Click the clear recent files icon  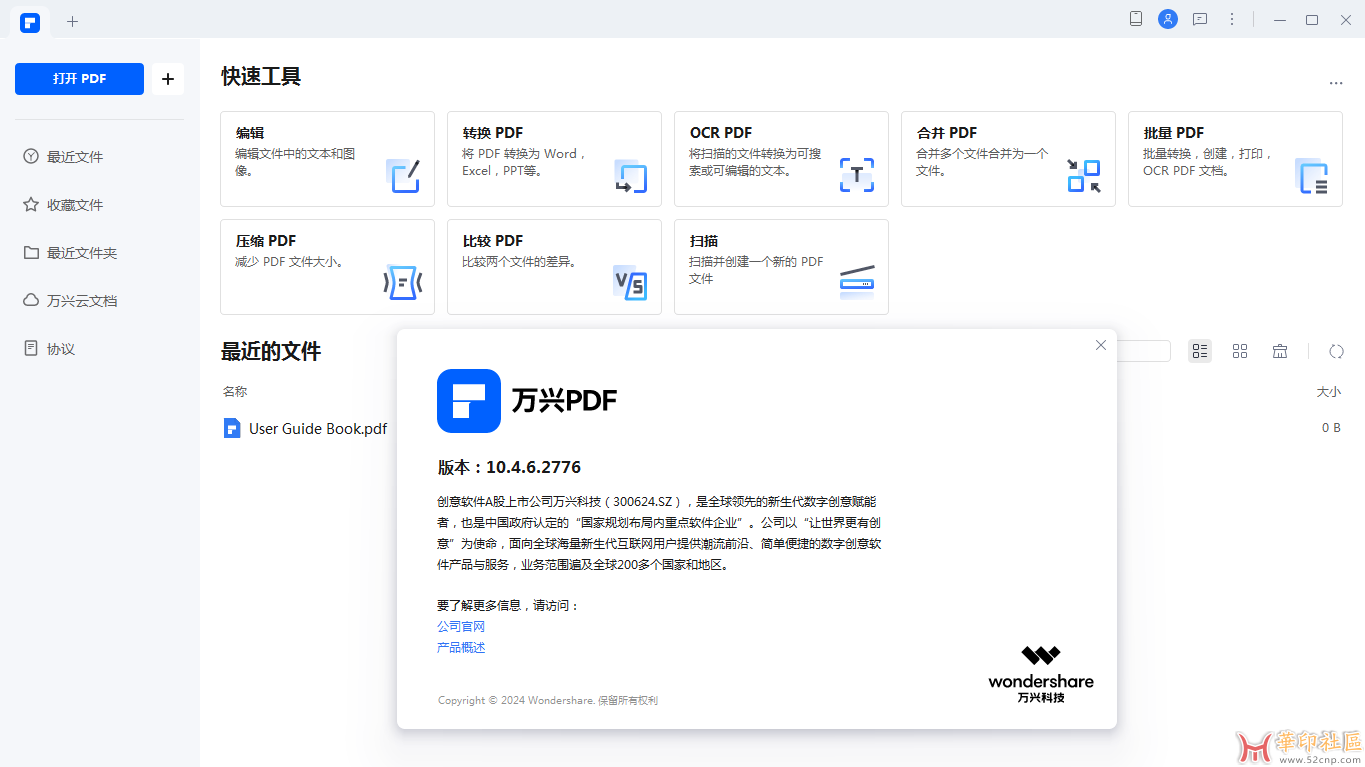click(x=1280, y=351)
